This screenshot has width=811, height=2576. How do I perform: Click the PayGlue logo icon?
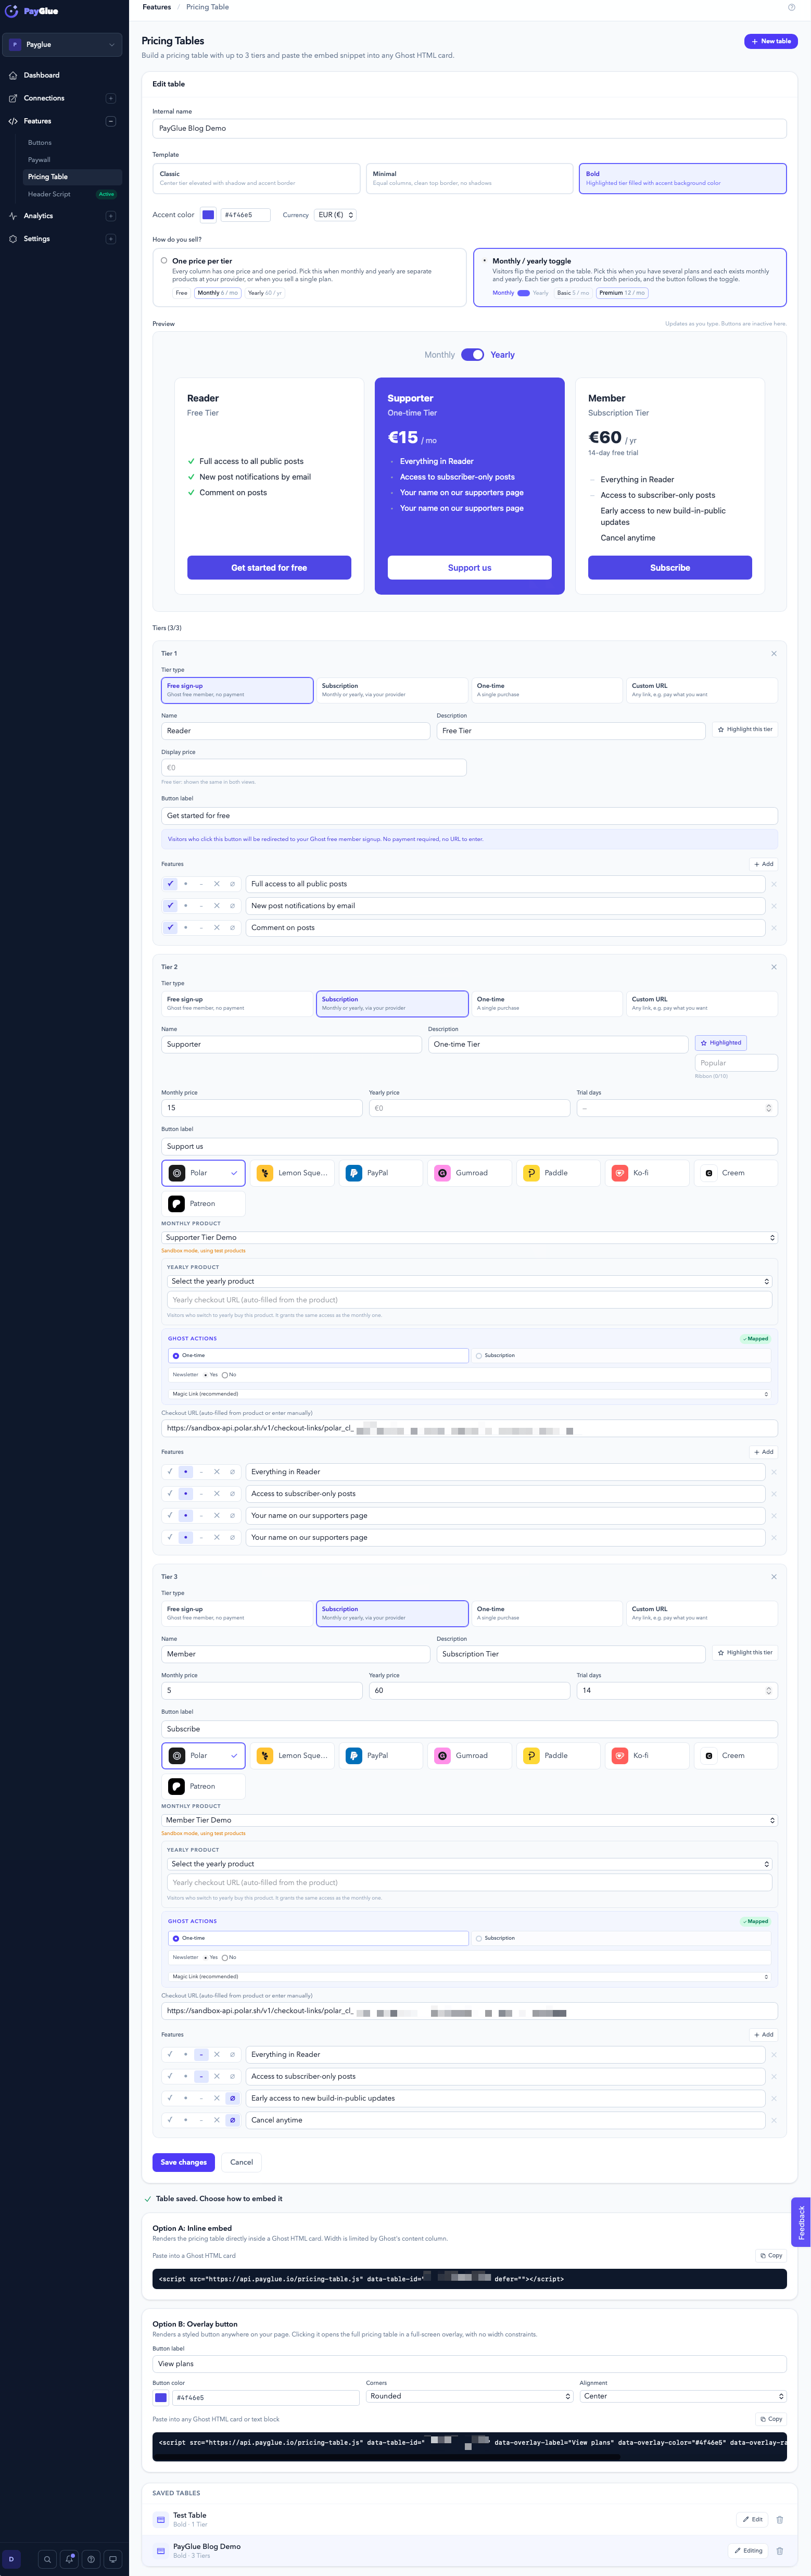tap(12, 11)
